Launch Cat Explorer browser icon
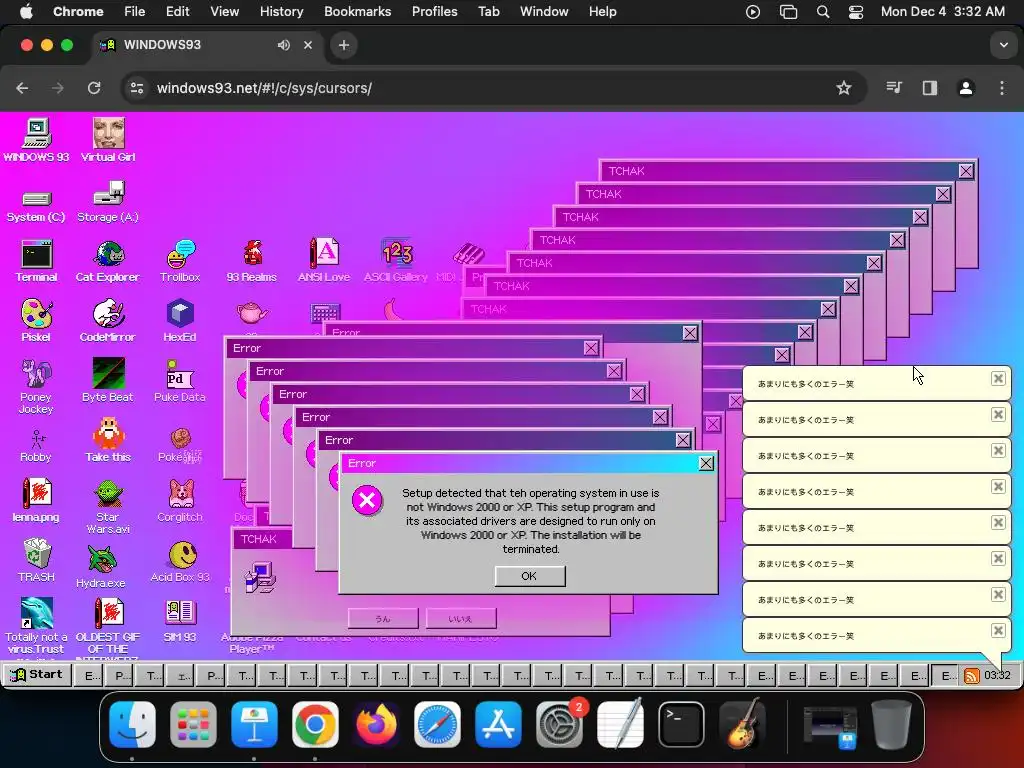1024x768 pixels. 108,261
